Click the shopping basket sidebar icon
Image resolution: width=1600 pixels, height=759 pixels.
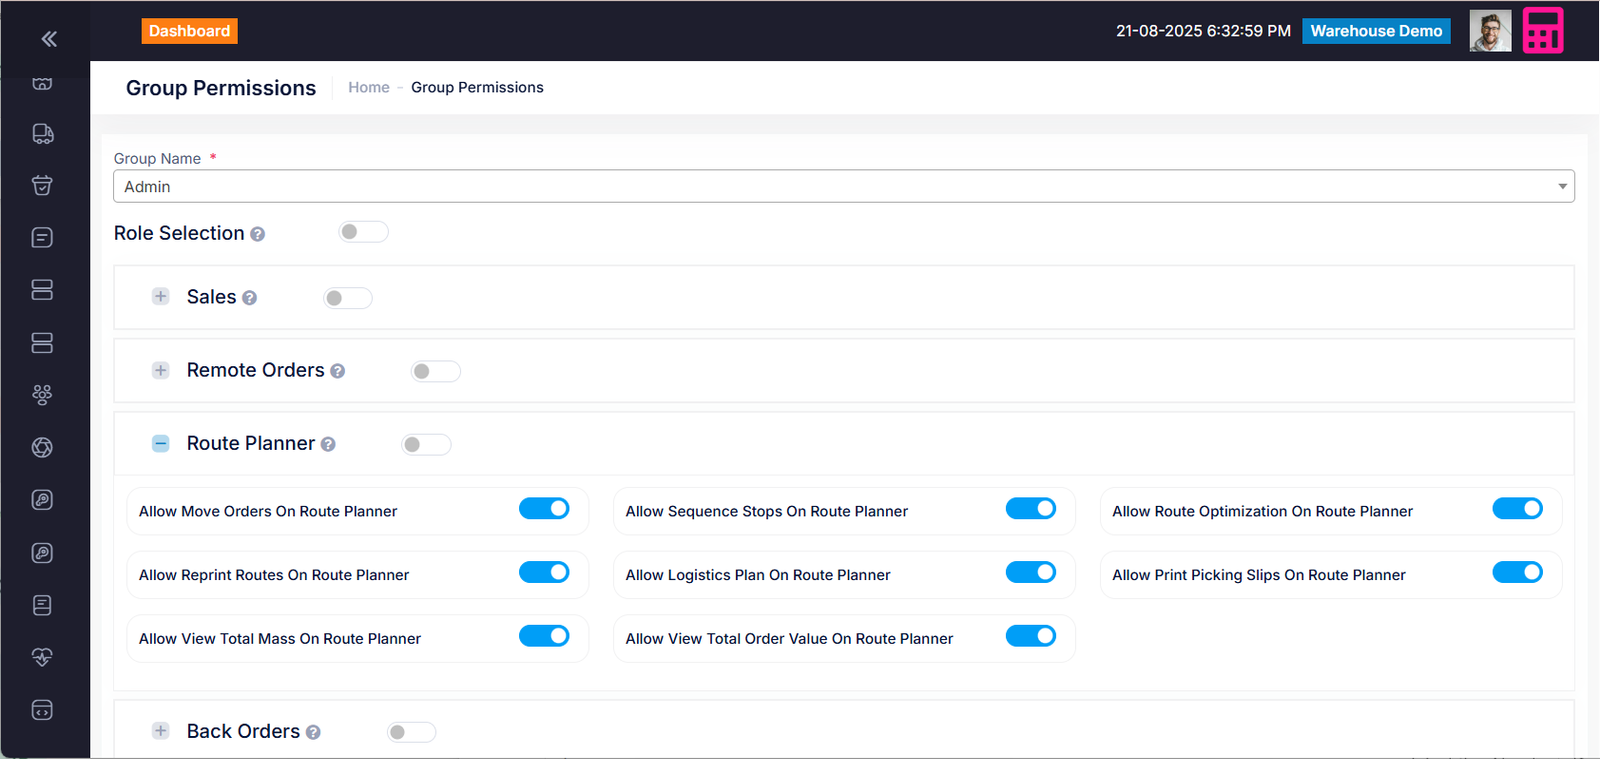(x=42, y=185)
